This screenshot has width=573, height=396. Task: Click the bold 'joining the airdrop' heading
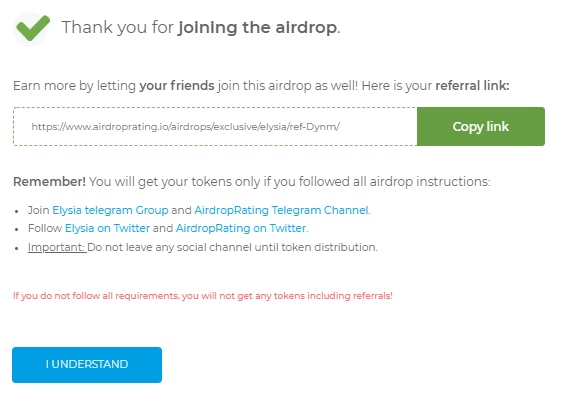coord(258,28)
